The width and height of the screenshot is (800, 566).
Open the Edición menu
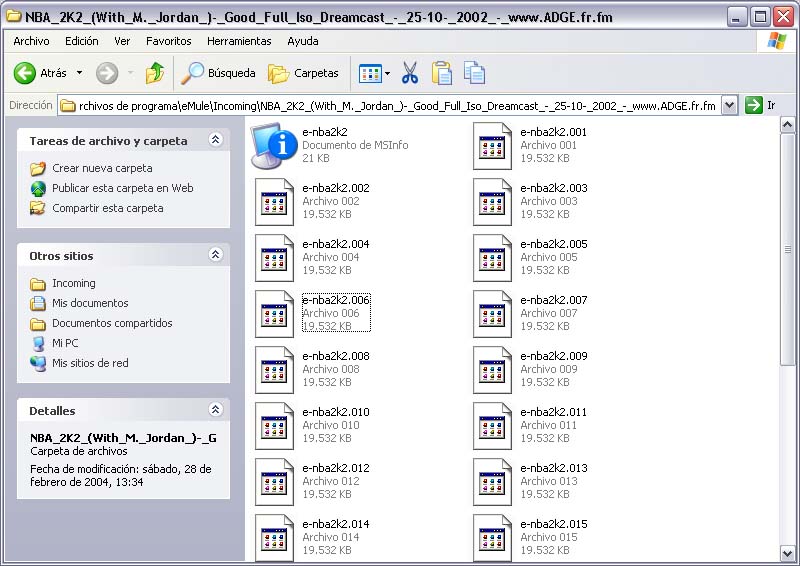pyautogui.click(x=82, y=41)
